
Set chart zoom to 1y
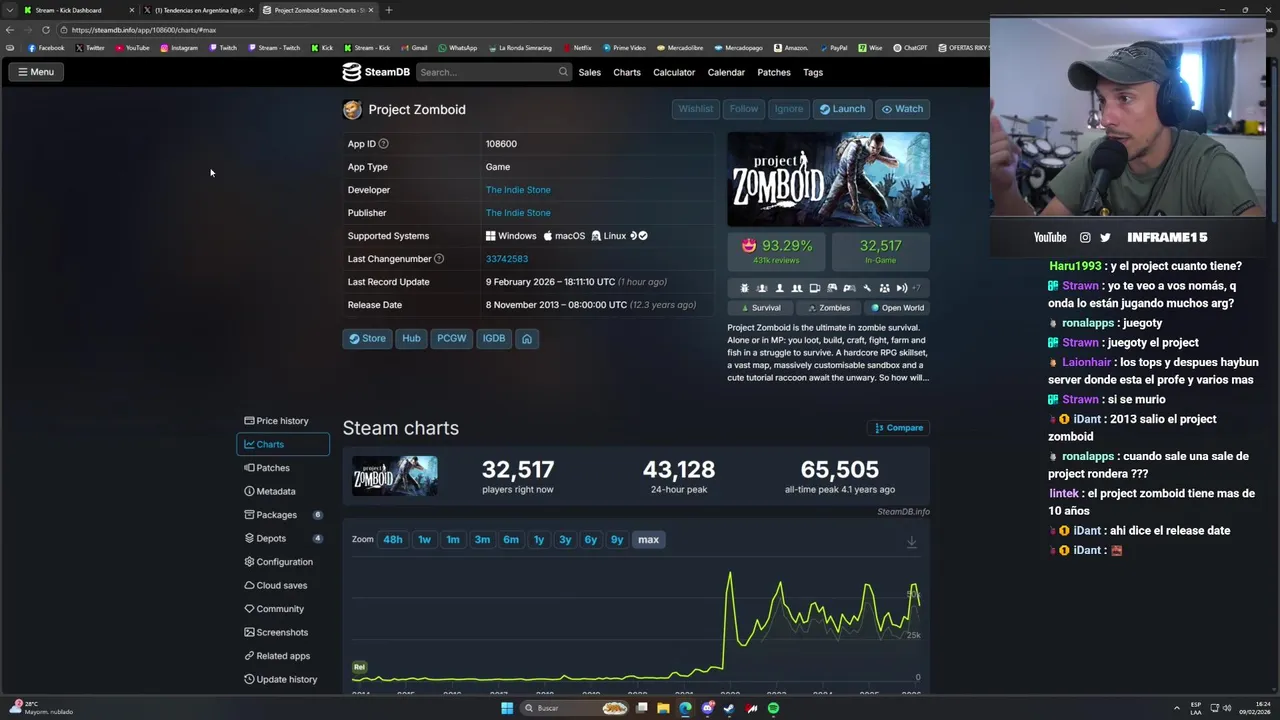pos(539,540)
